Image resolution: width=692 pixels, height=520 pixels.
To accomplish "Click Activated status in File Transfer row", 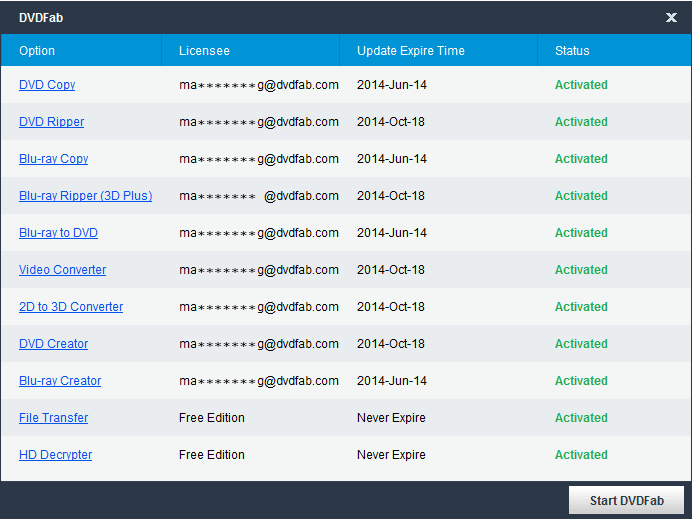I will 581,418.
